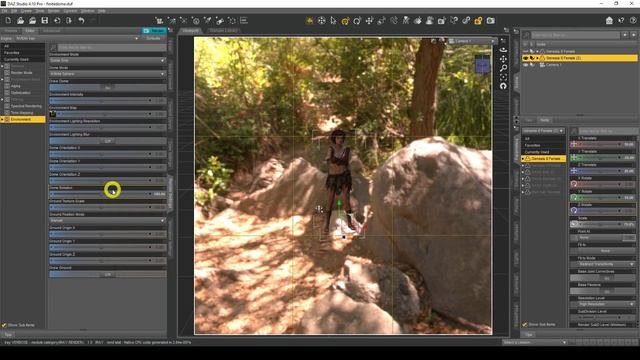Select Currently Used filter in Render Settings
640x360 pixels.
(16, 60)
